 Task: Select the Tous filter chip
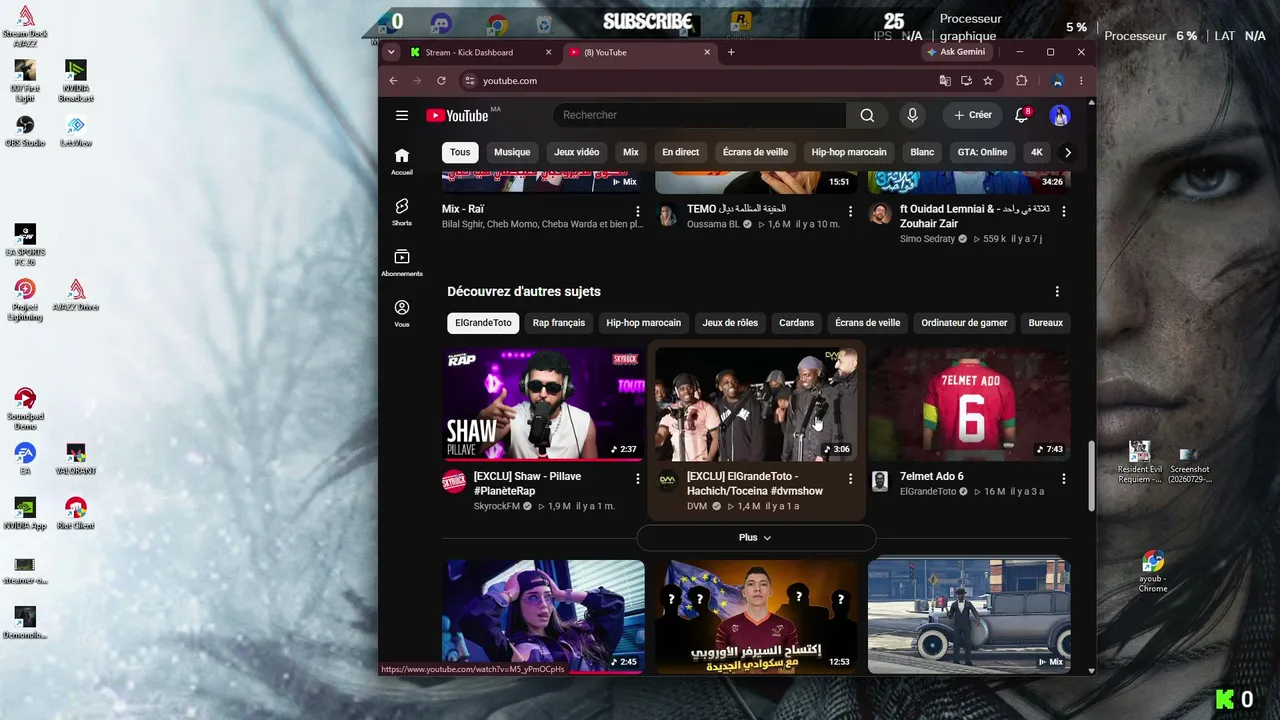click(460, 152)
